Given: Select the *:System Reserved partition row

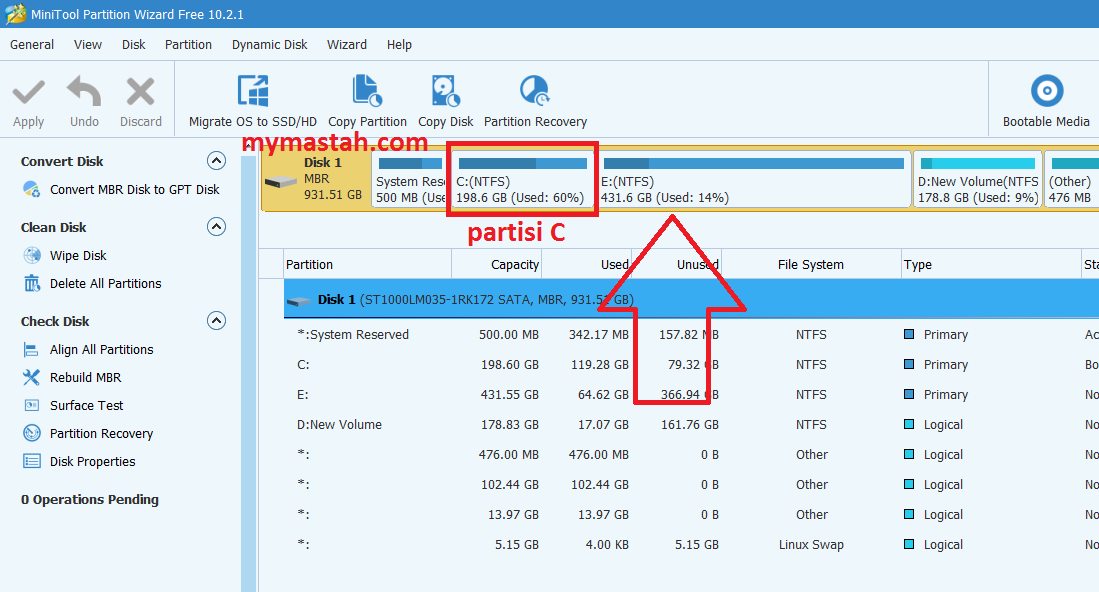Looking at the screenshot, I should [x=691, y=334].
